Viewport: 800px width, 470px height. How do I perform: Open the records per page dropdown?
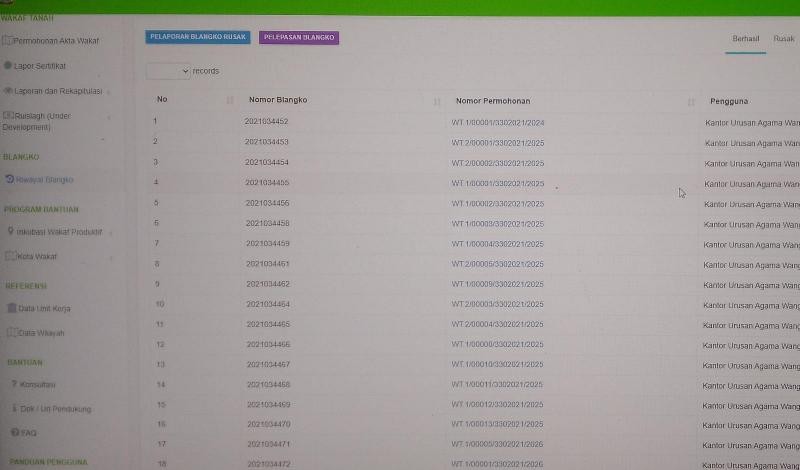pyautogui.click(x=168, y=71)
